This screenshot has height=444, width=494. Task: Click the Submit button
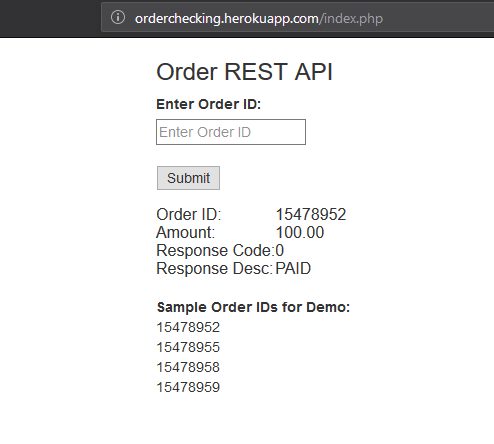point(188,178)
